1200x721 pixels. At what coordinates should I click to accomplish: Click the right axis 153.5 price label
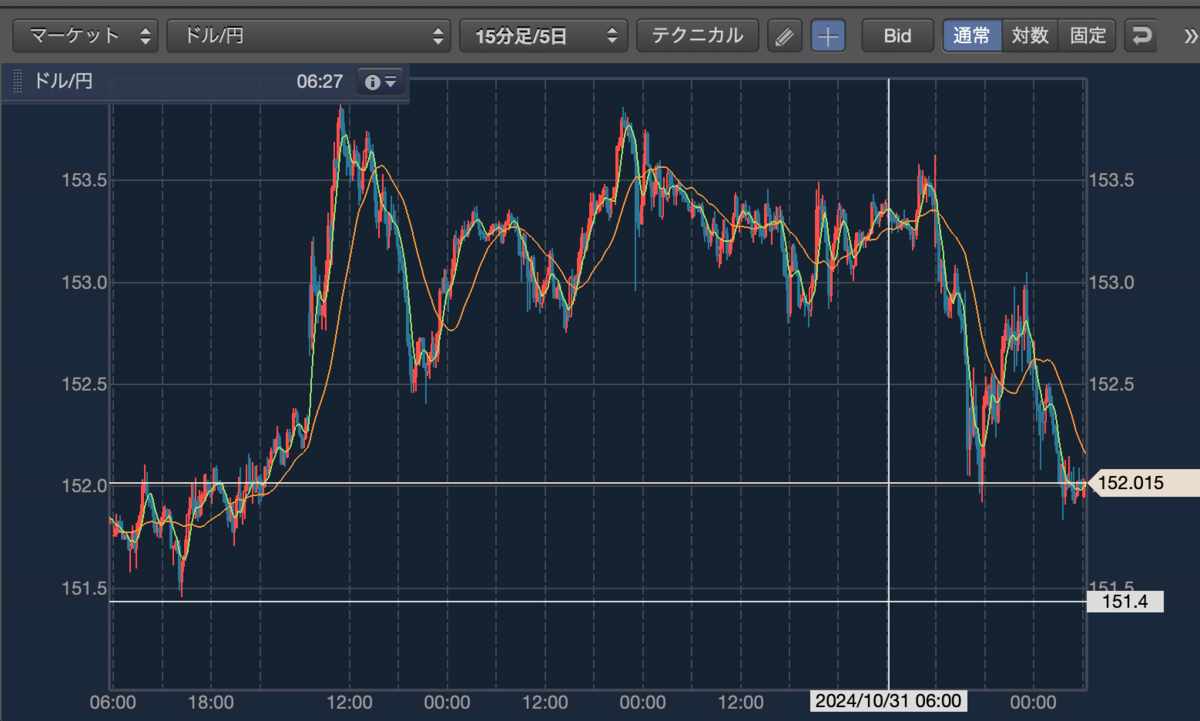coord(1110,180)
